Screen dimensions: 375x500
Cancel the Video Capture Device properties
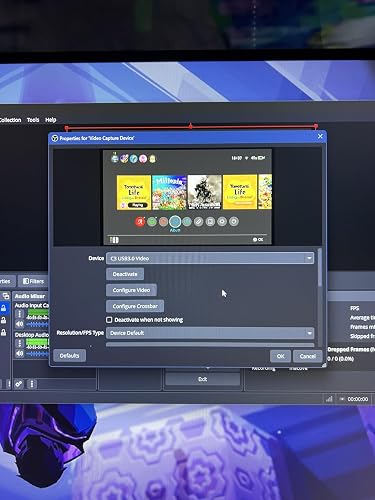tap(307, 356)
